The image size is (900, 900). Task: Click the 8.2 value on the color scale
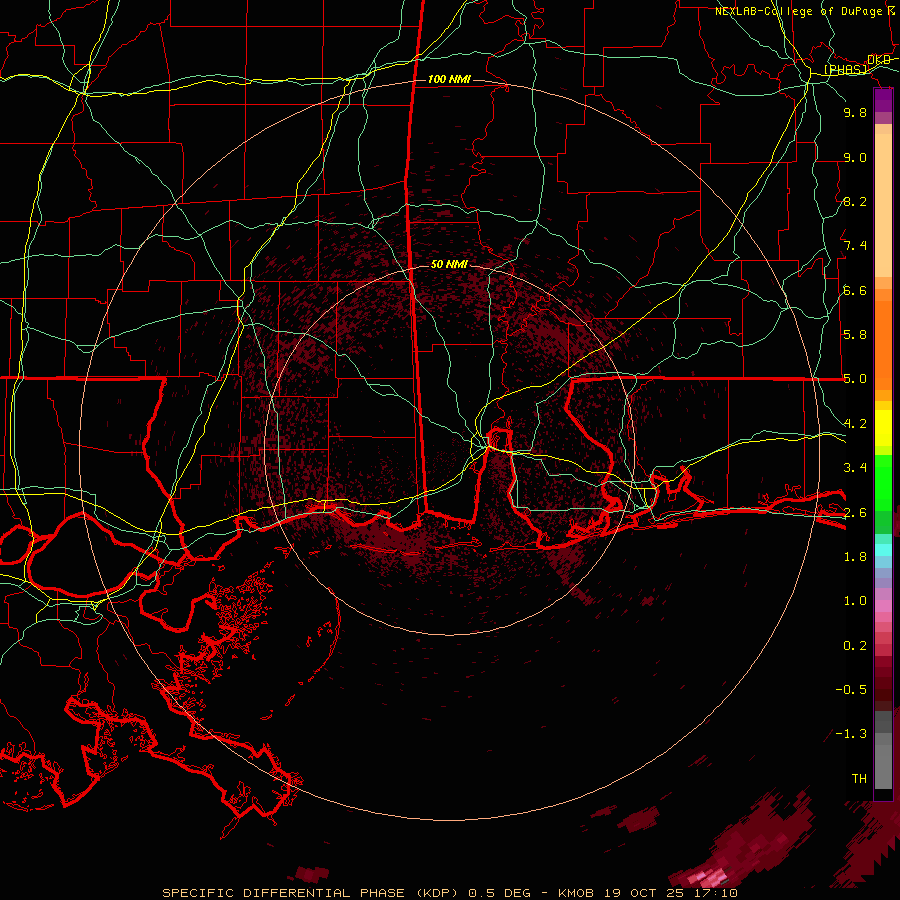[855, 201]
